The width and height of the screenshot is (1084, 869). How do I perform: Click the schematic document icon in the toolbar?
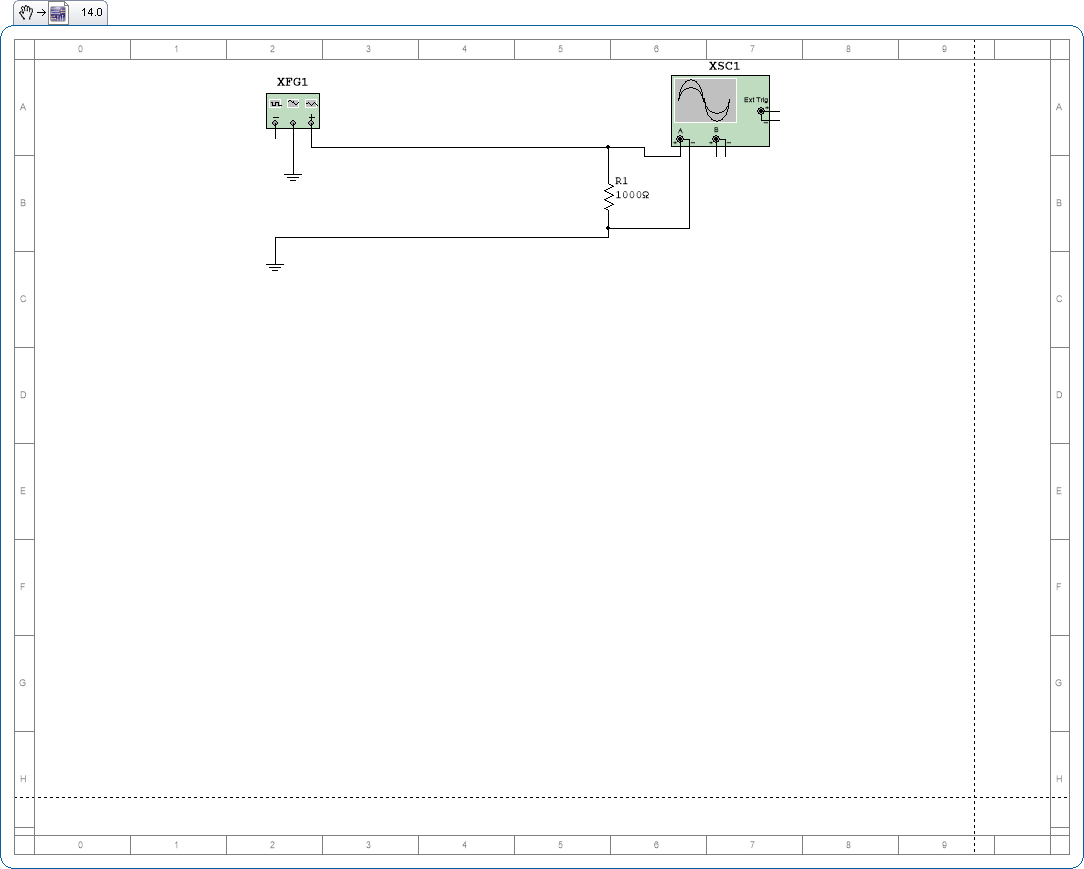tap(57, 13)
